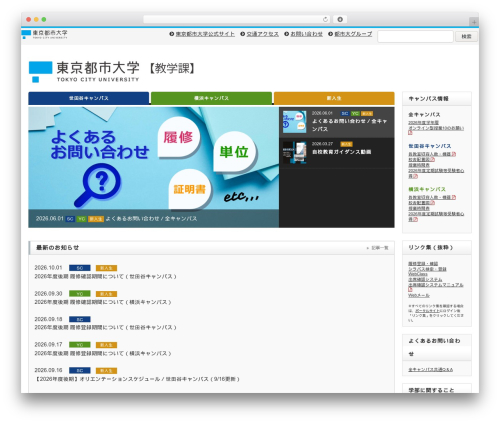Click 新入生 tag on the 2026.09.16 news item

pos(106,371)
